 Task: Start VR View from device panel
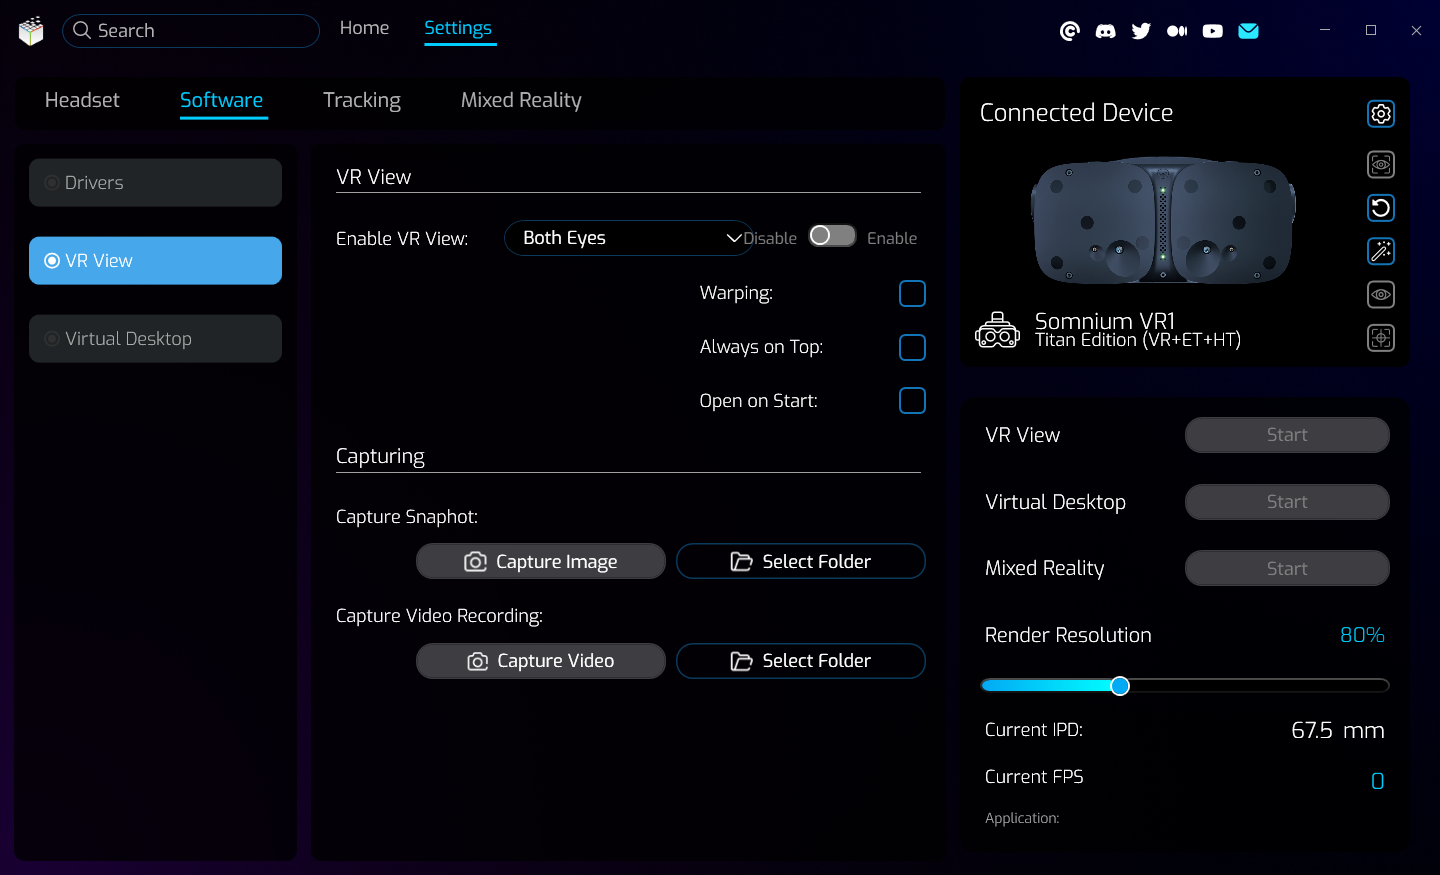click(1287, 435)
